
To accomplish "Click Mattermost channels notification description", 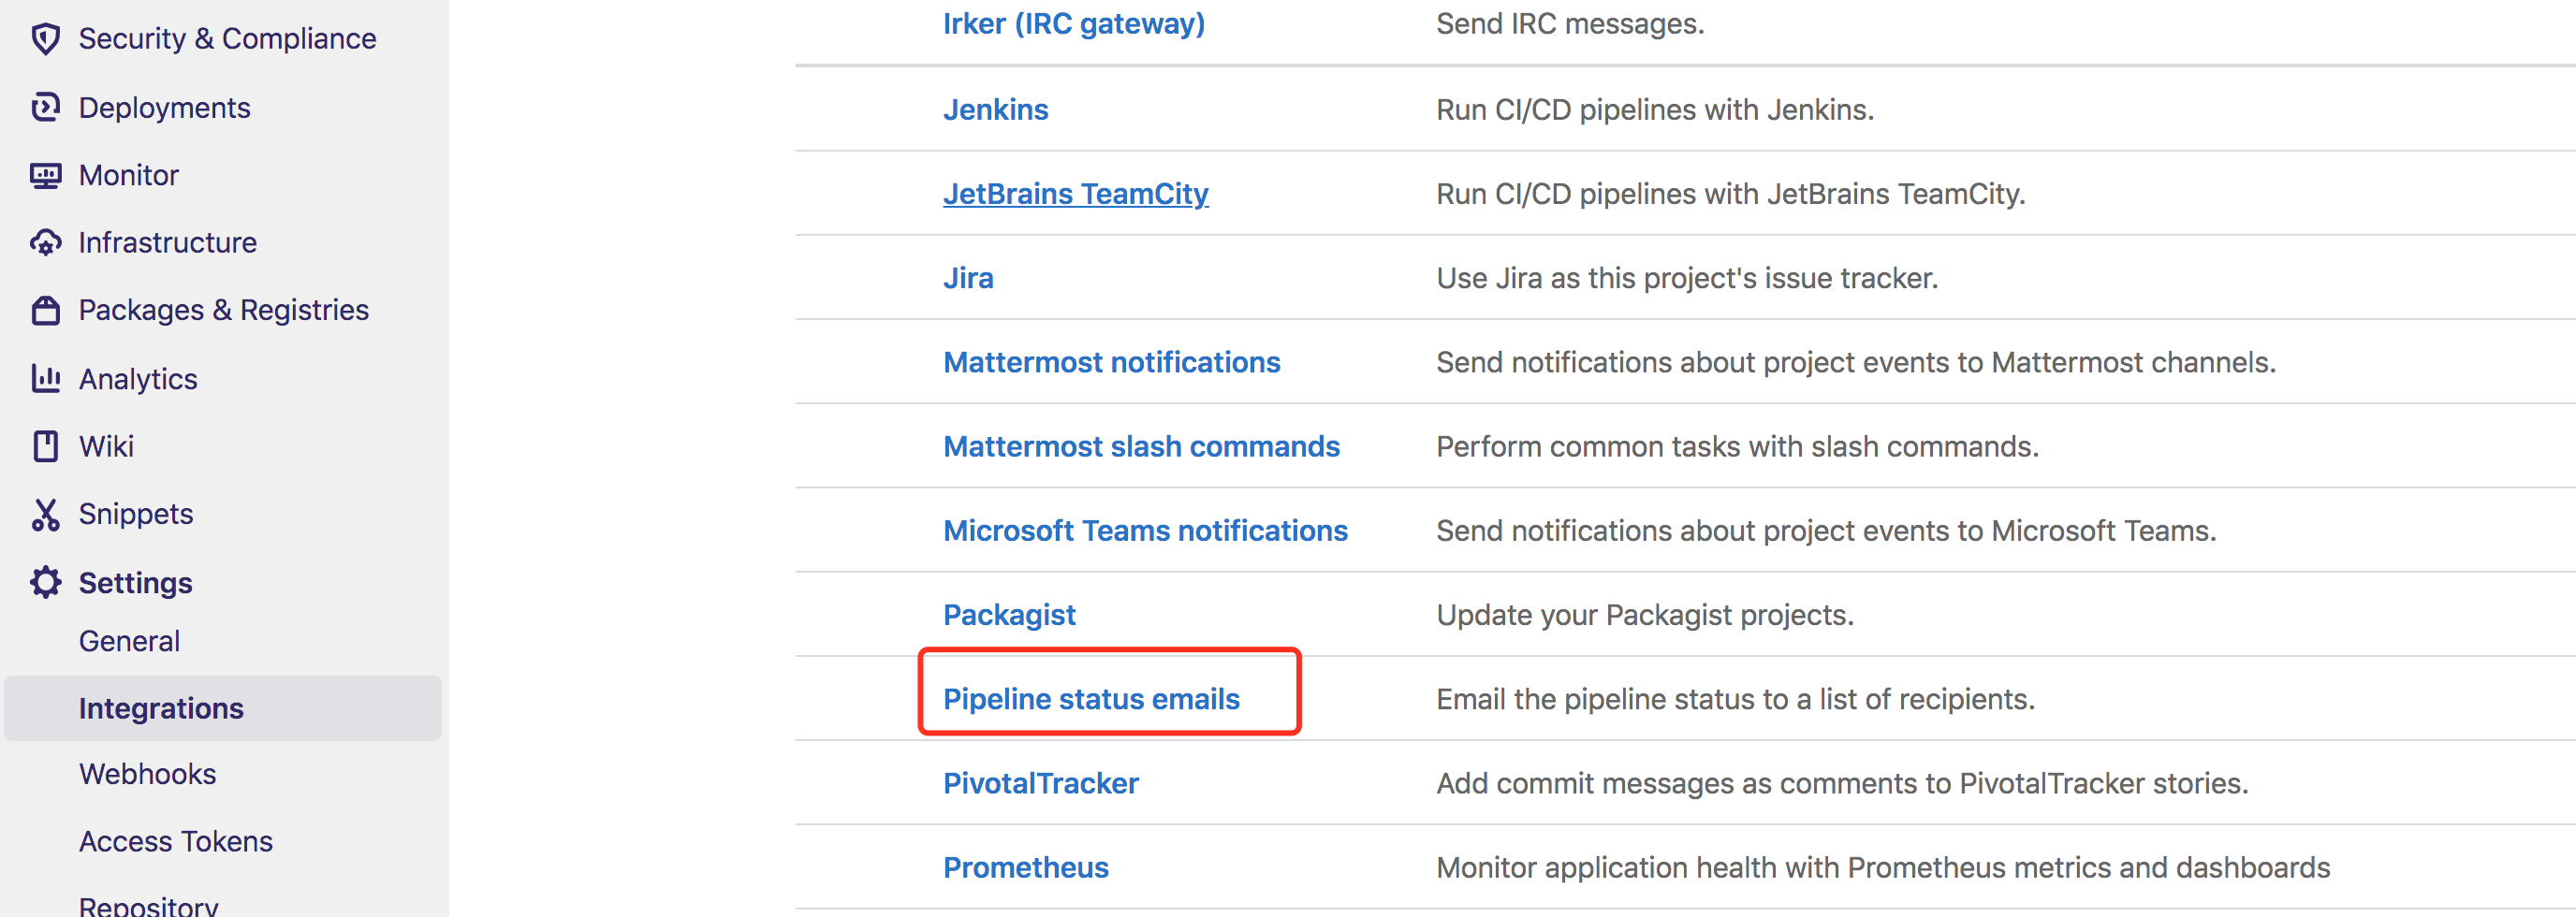I will pyautogui.click(x=1856, y=362).
